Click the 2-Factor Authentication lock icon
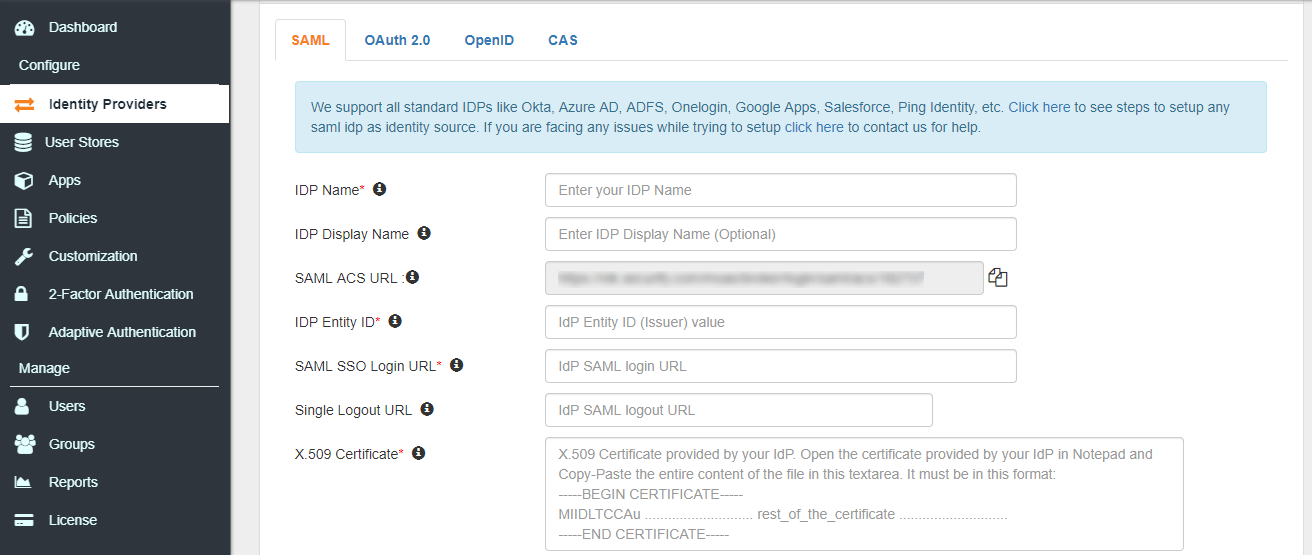1312x555 pixels. [22, 294]
